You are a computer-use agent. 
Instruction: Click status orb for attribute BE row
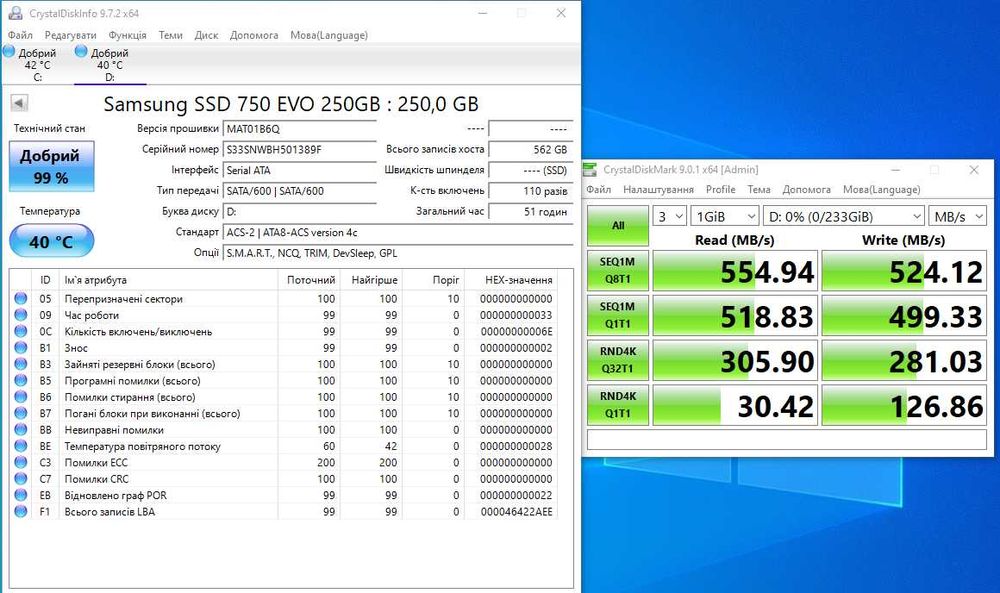pyautogui.click(x=20, y=446)
